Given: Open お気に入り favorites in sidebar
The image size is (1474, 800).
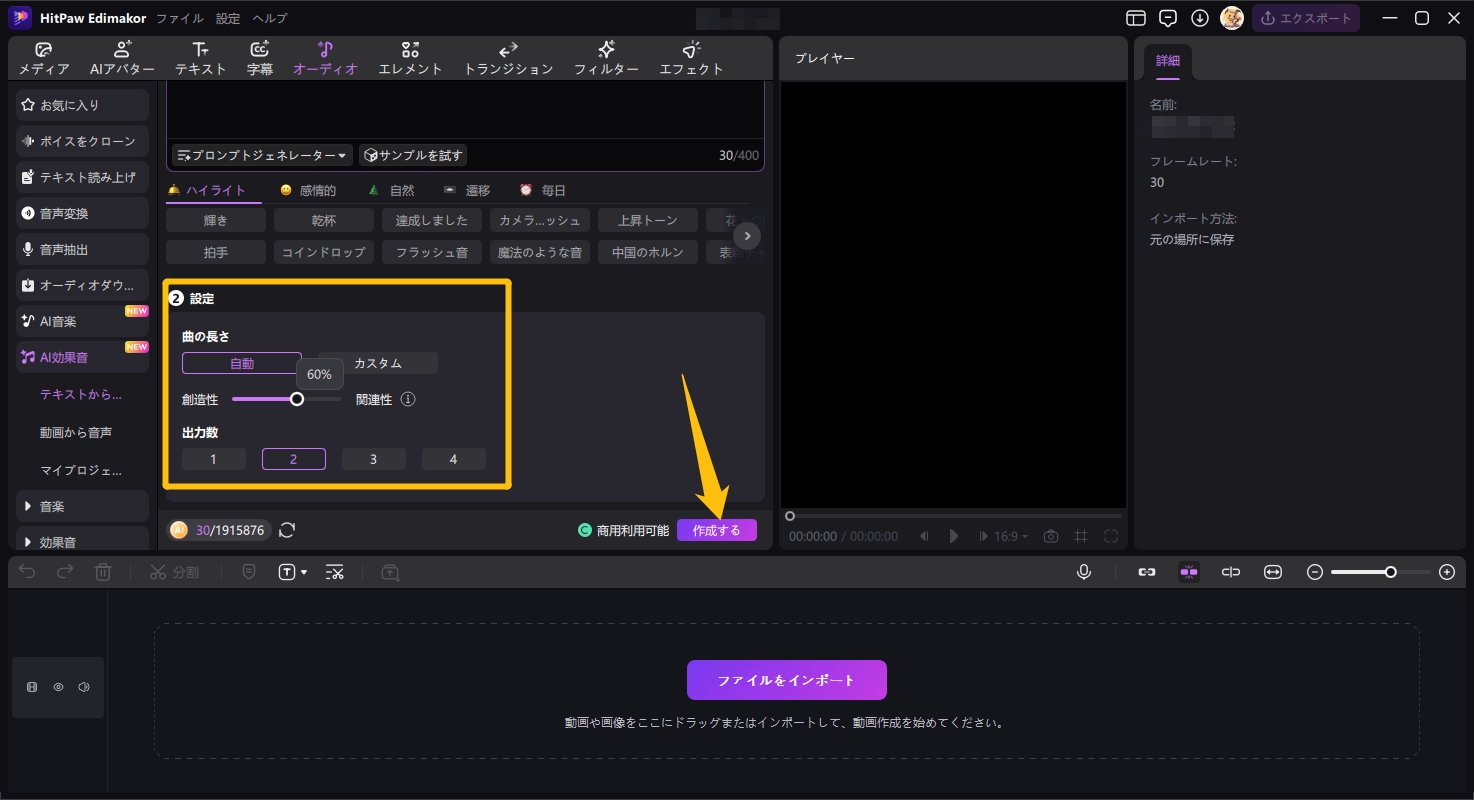Looking at the screenshot, I should tap(82, 105).
